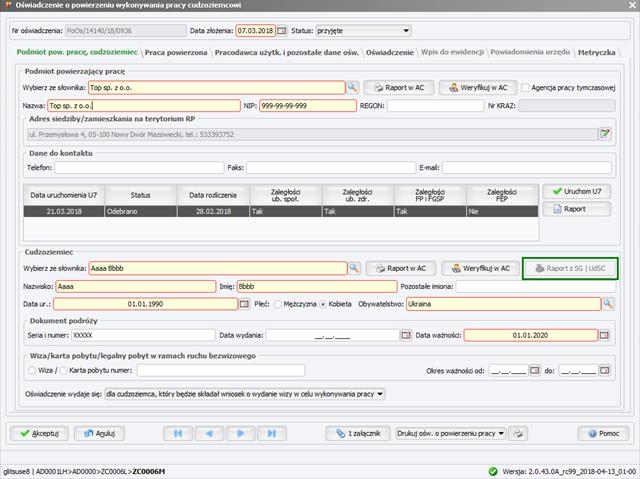
Task: Open Drukuj ośw. o powierzeniu pracy dropdown
Action: tap(451, 433)
